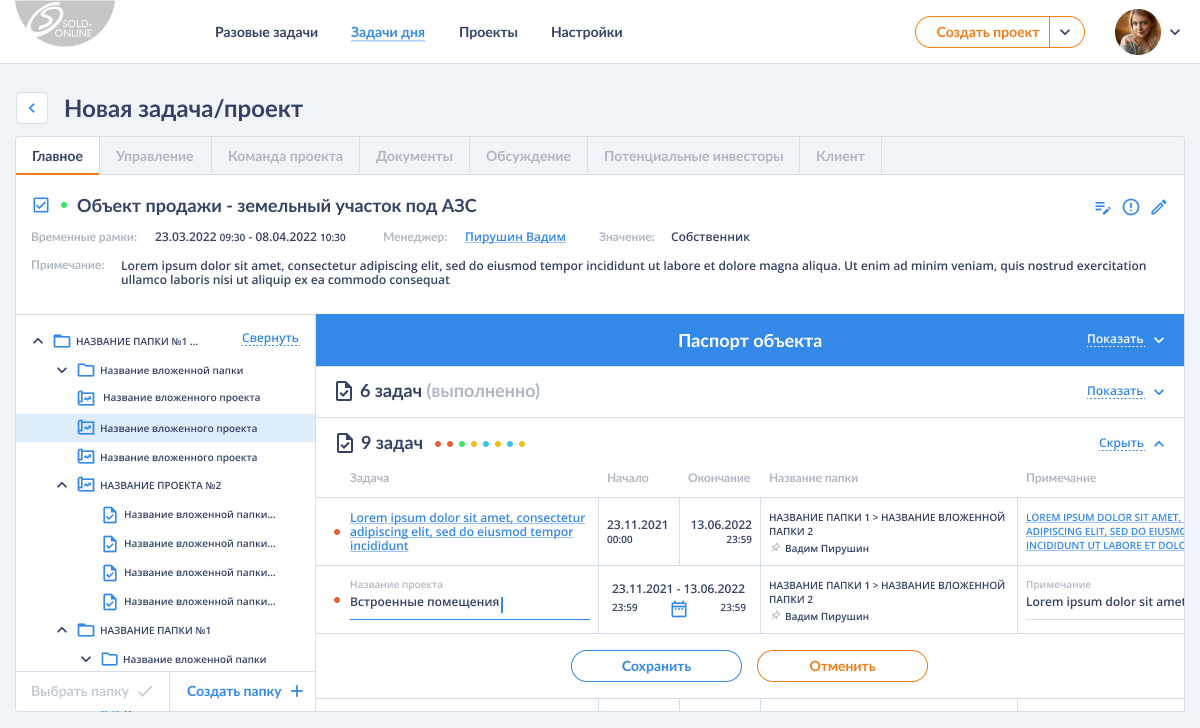Click the pencil edit icon
1200x728 pixels.
(1159, 207)
